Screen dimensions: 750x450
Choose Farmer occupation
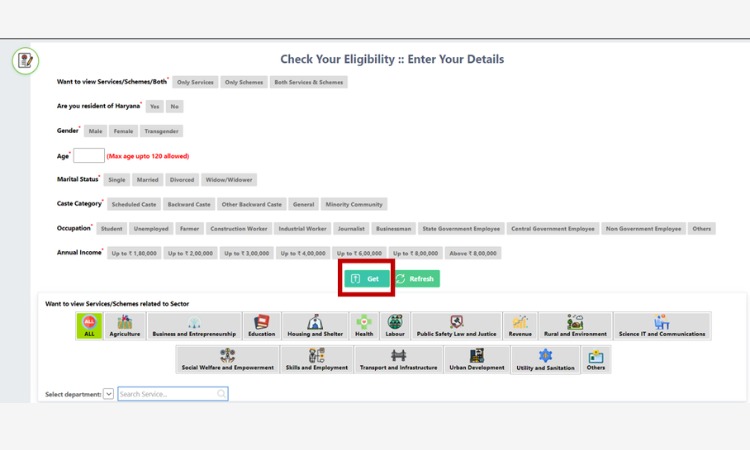pos(189,229)
